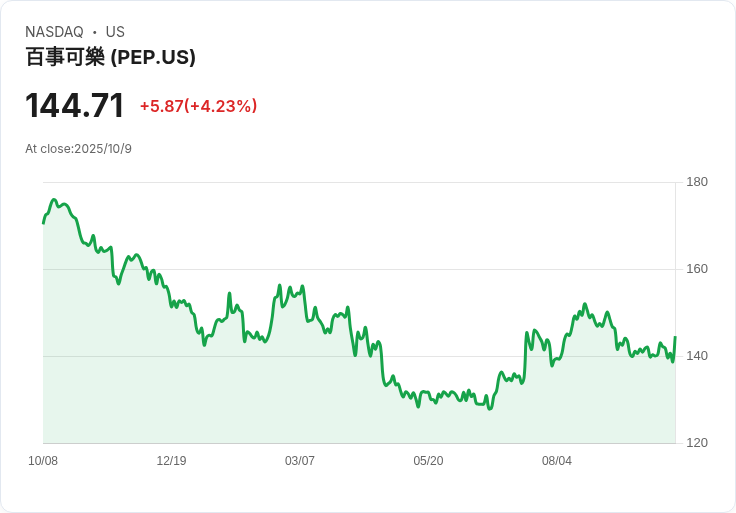The height and width of the screenshot is (513, 736).
Task: Click the NASDAQ exchange label
Action: [54, 32]
